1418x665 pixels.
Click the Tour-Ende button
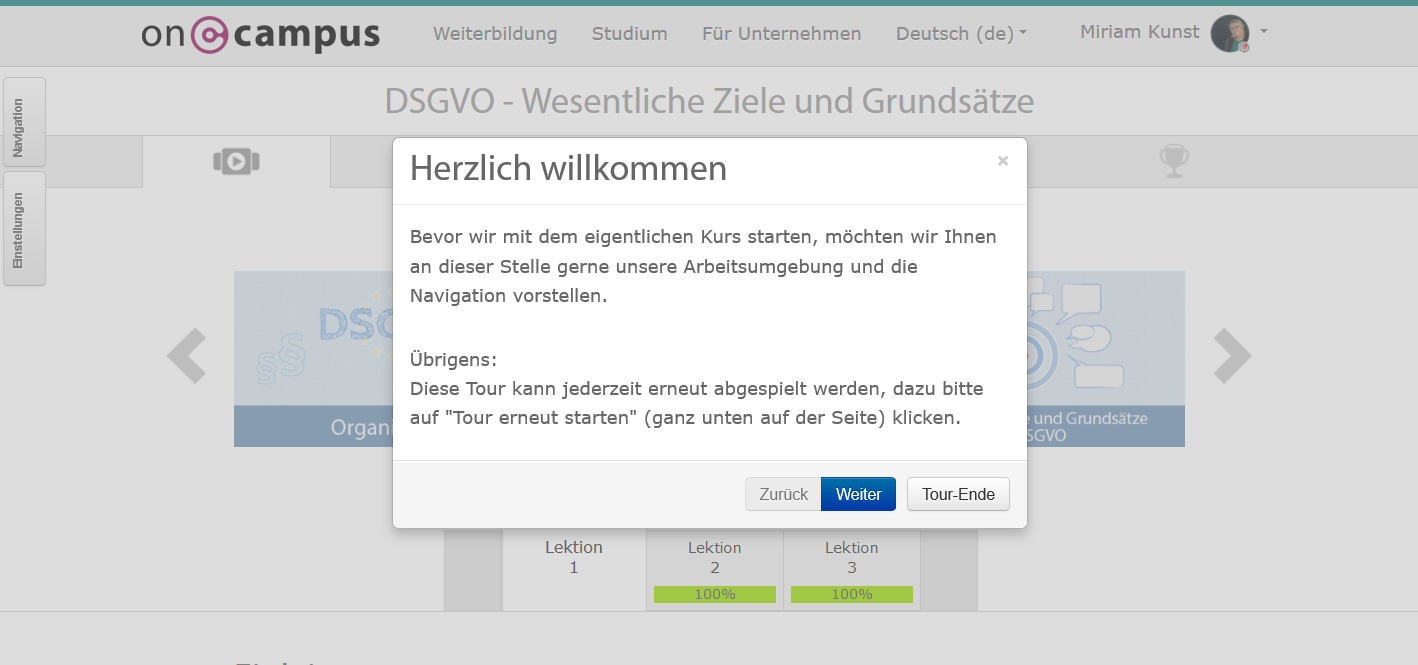957,494
